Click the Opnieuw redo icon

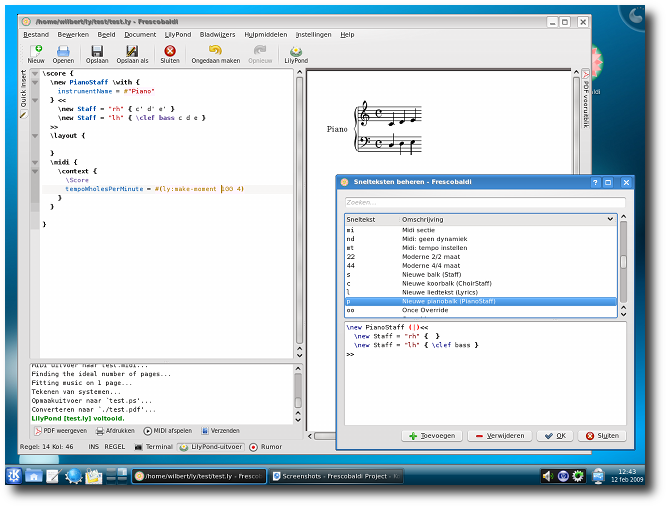260,54
